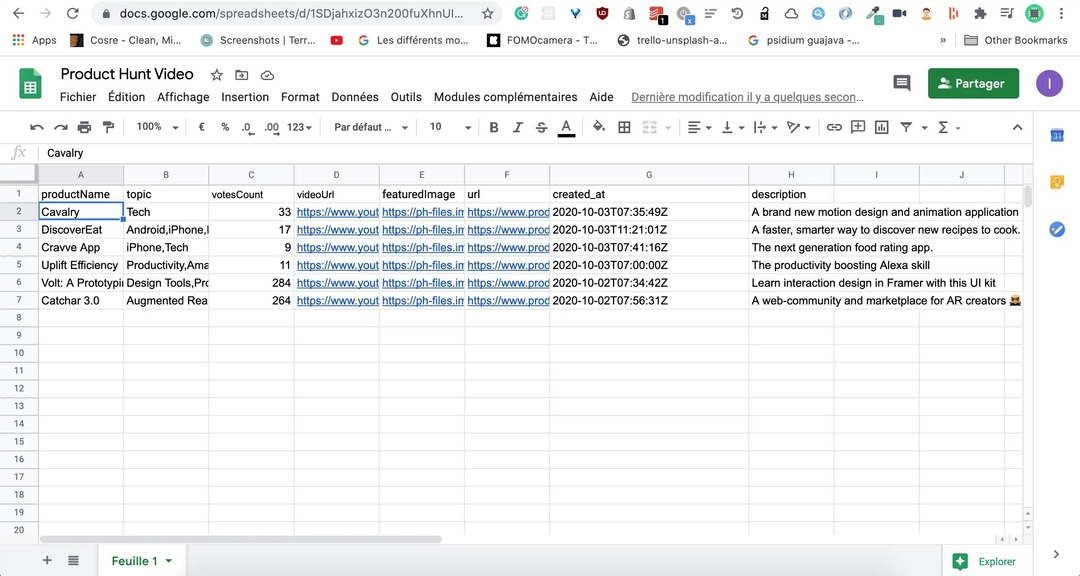Toggle italic formatting
The width and height of the screenshot is (1080, 576).
(x=517, y=127)
